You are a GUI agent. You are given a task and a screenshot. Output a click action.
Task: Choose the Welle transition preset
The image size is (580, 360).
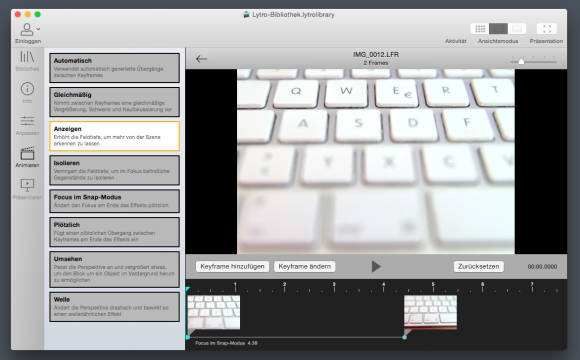click(x=115, y=307)
